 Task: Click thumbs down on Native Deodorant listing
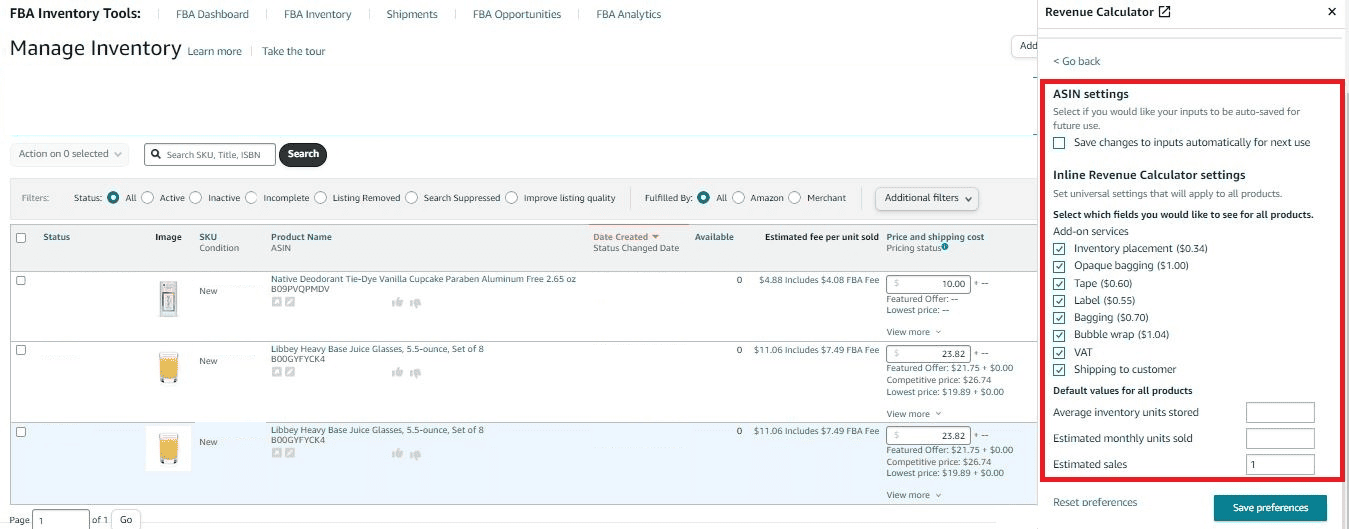click(415, 302)
